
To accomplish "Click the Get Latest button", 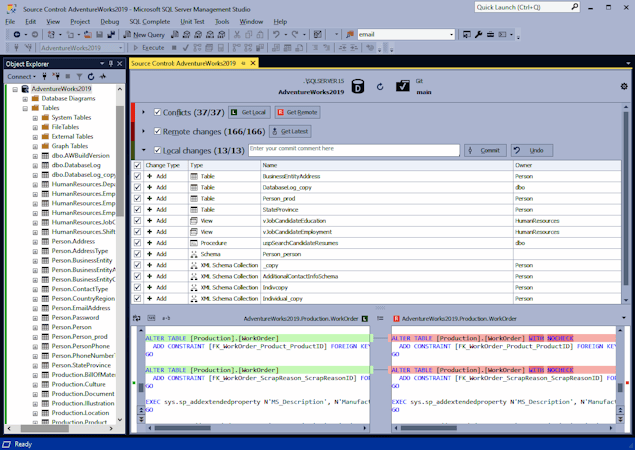I will pos(288,131).
